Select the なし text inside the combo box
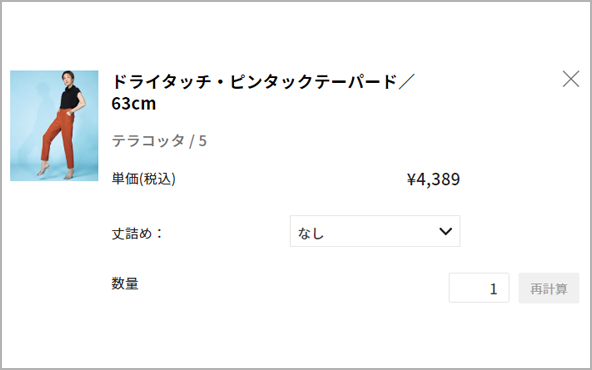 tap(311, 233)
